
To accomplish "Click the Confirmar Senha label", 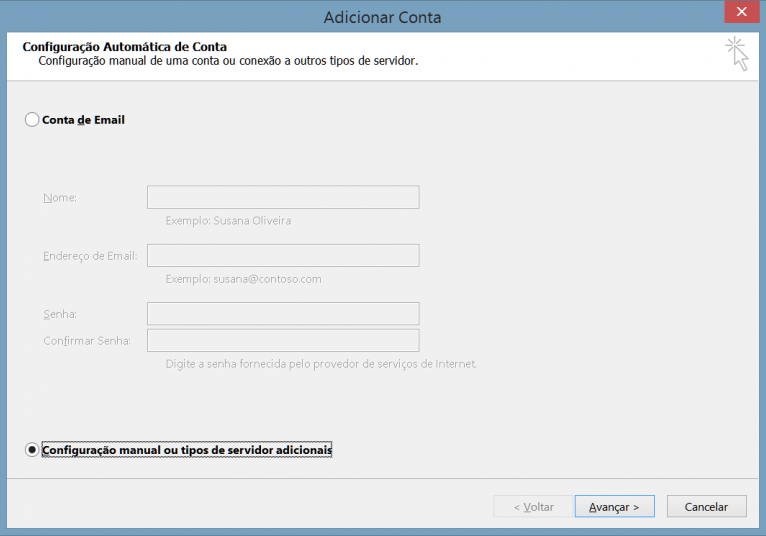I will coord(87,341).
